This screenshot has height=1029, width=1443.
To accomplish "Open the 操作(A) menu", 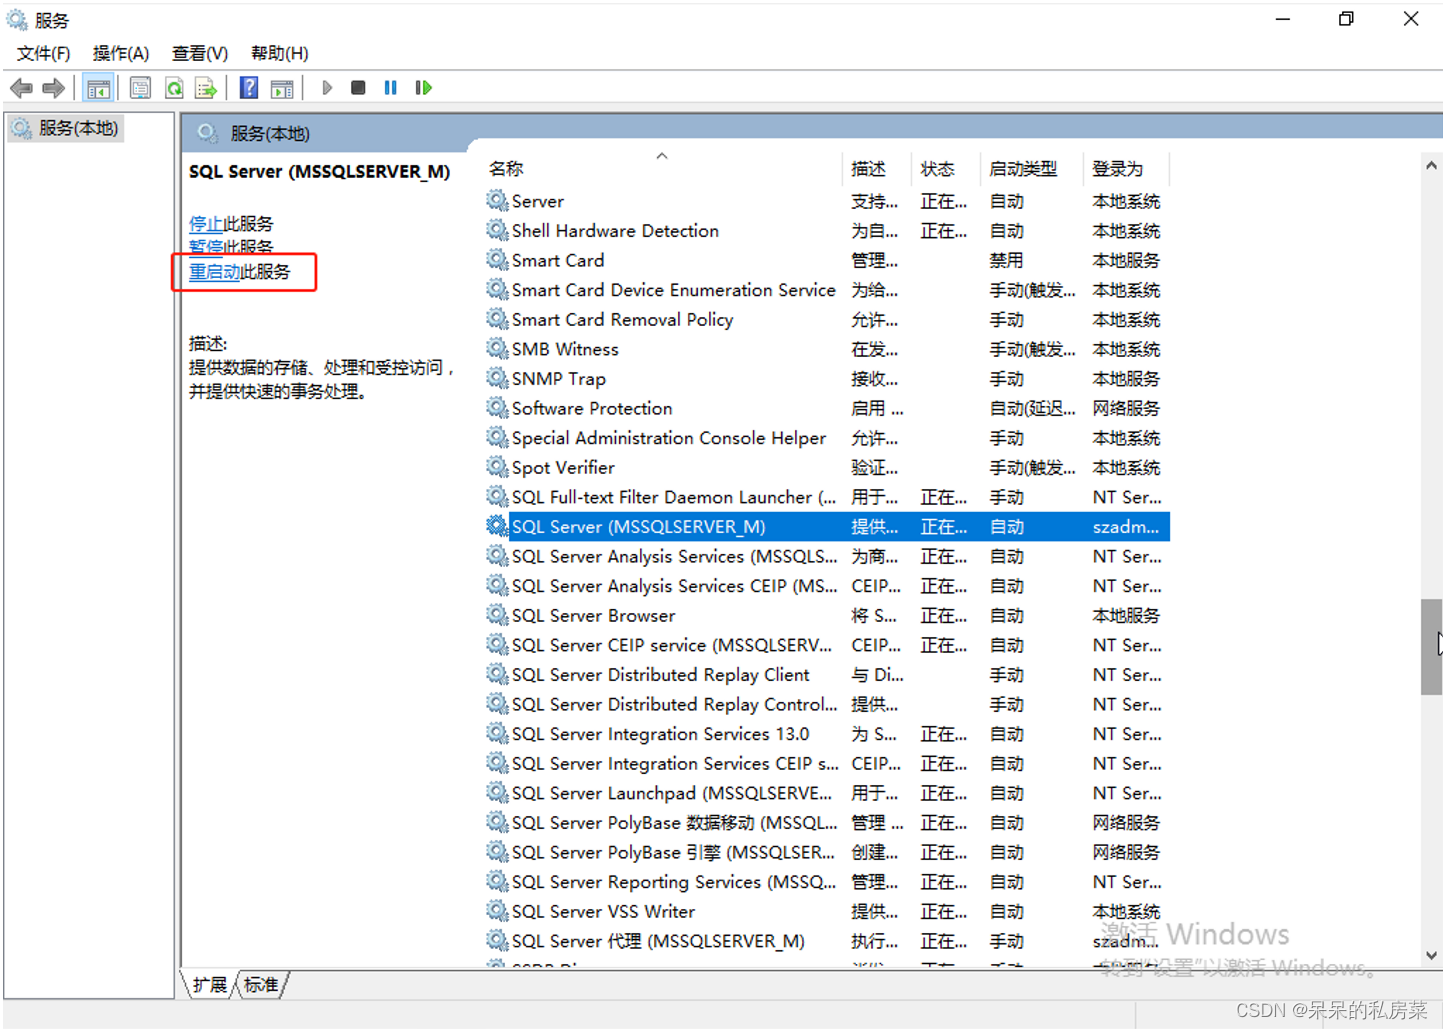I will pos(121,53).
